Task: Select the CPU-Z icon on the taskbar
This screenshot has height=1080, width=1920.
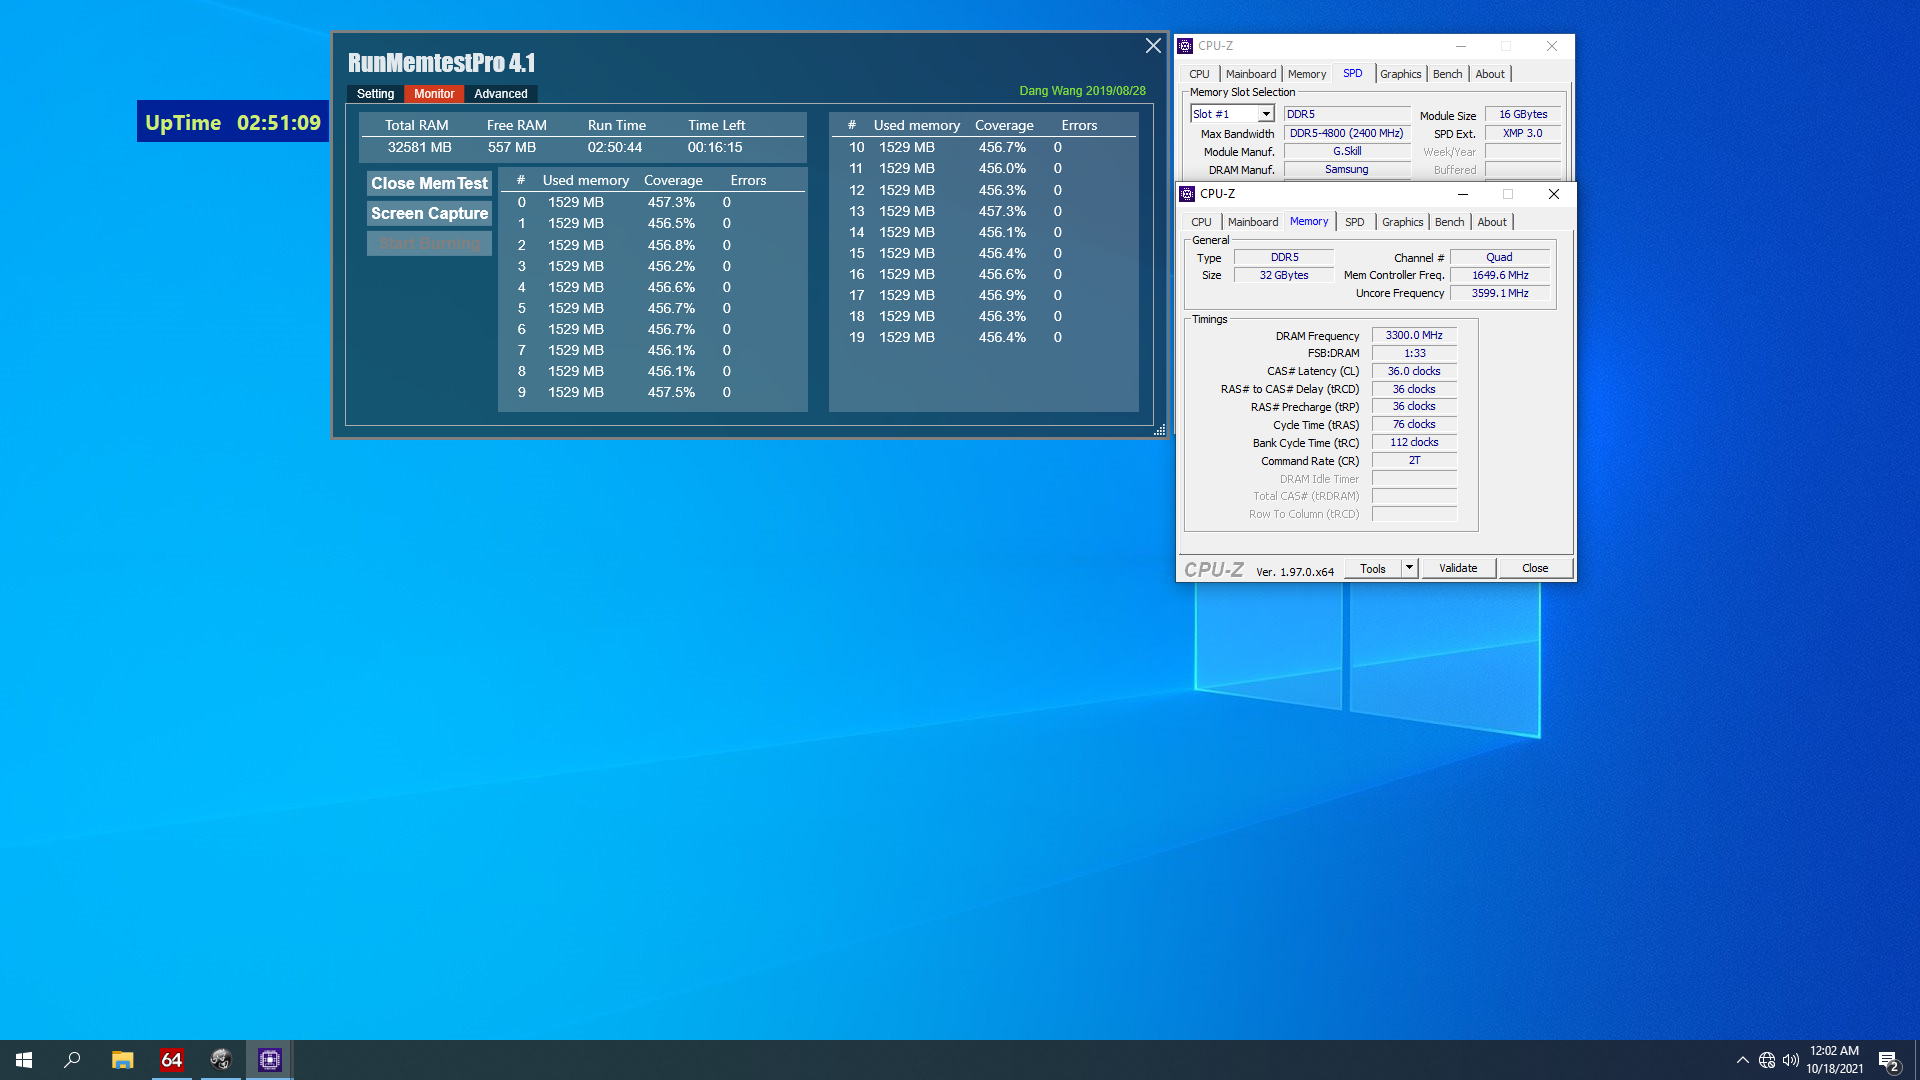Action: [269, 1059]
